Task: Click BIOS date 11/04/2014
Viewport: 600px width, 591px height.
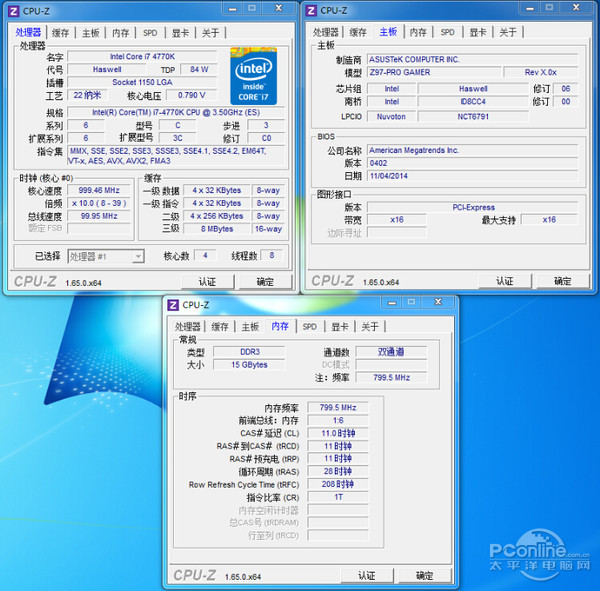Action: (472, 176)
